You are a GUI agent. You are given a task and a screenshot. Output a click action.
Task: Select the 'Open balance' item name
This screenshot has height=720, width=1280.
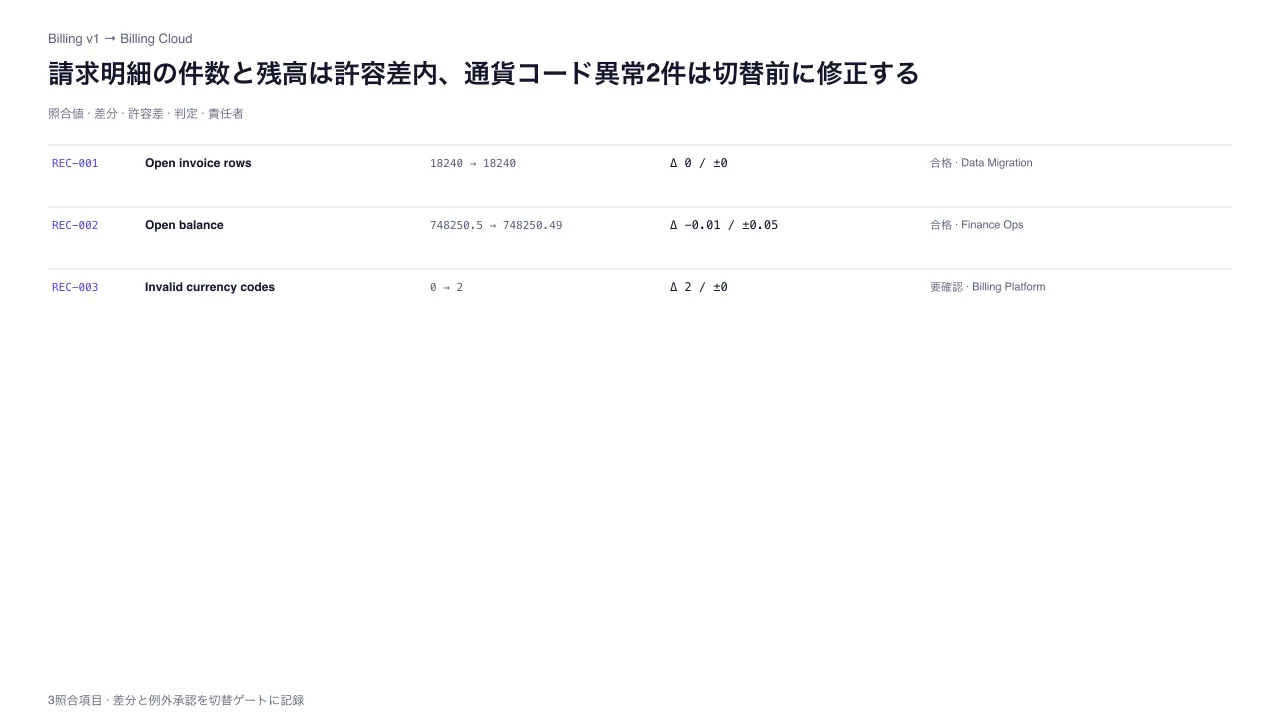(184, 225)
